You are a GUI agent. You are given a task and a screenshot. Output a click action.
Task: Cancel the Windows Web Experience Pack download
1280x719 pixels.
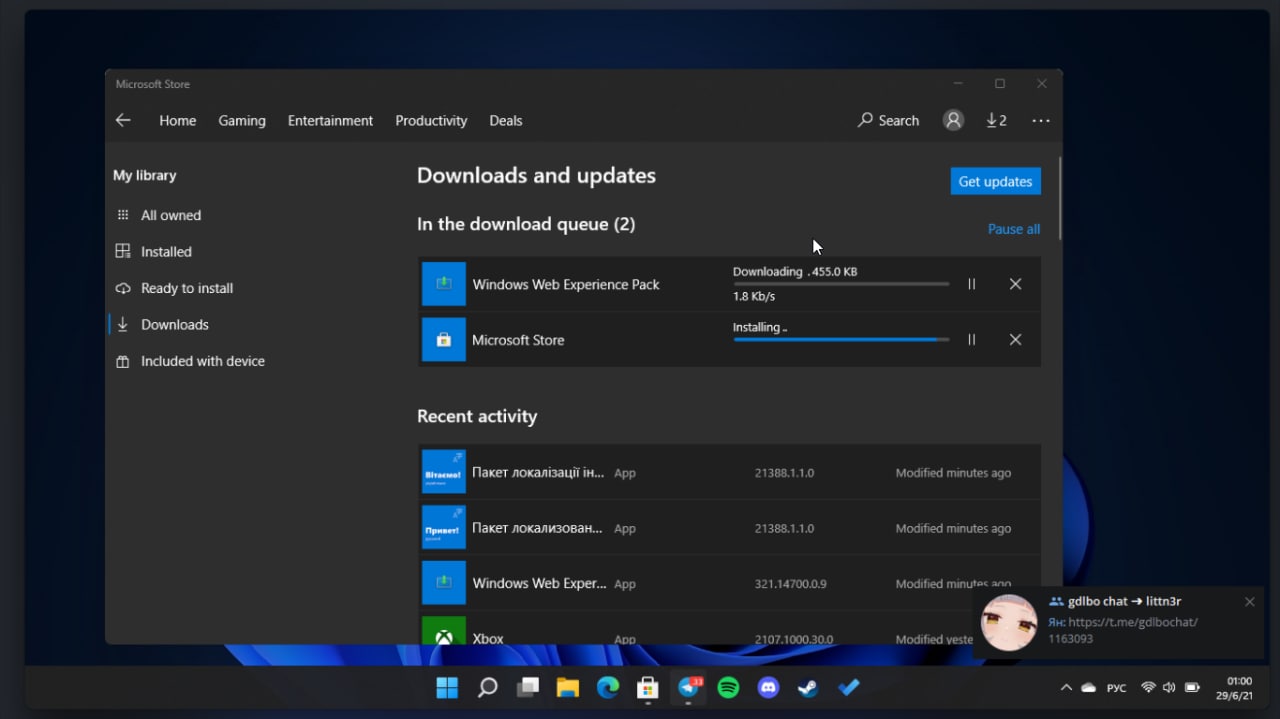tap(1015, 284)
